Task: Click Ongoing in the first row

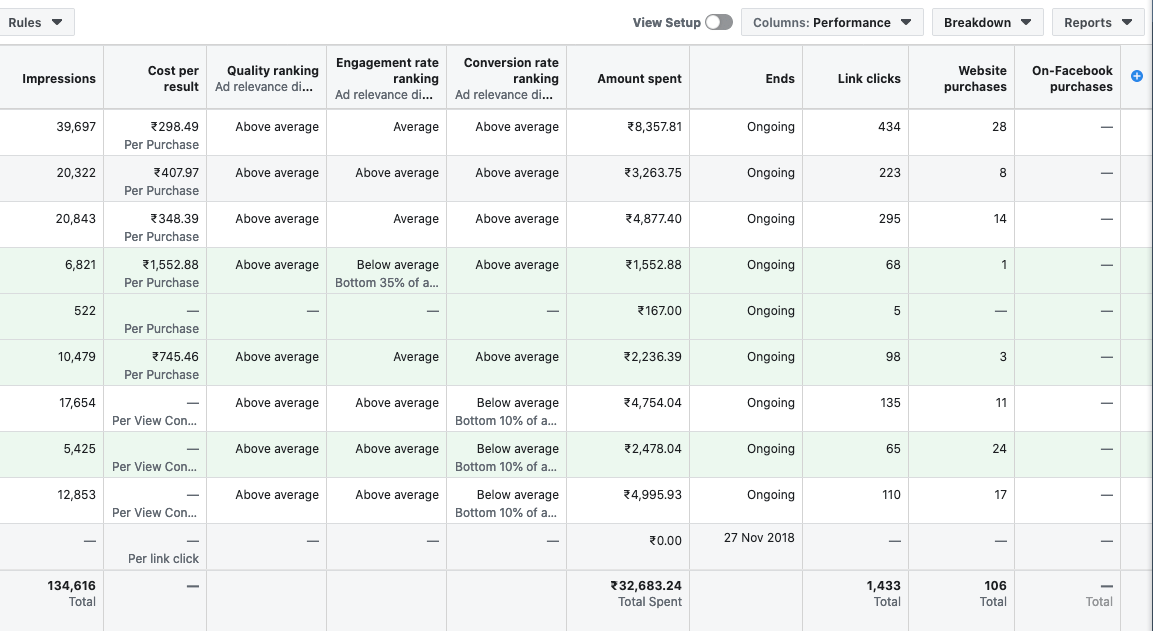Action: click(770, 127)
